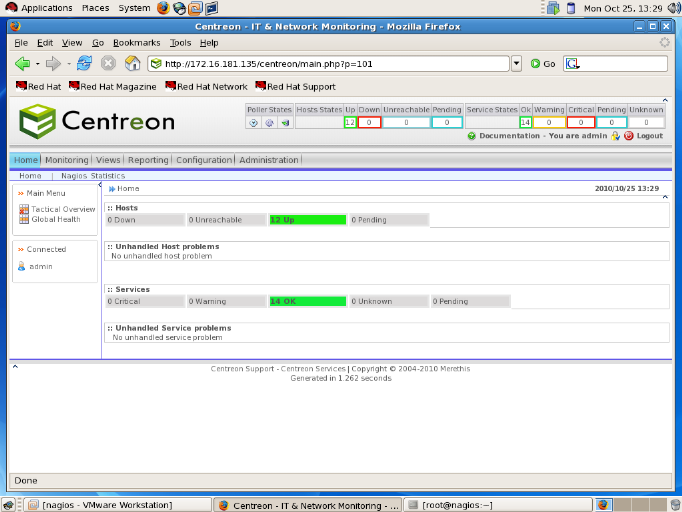
Task: Click the green Go button
Action: [x=543, y=64]
